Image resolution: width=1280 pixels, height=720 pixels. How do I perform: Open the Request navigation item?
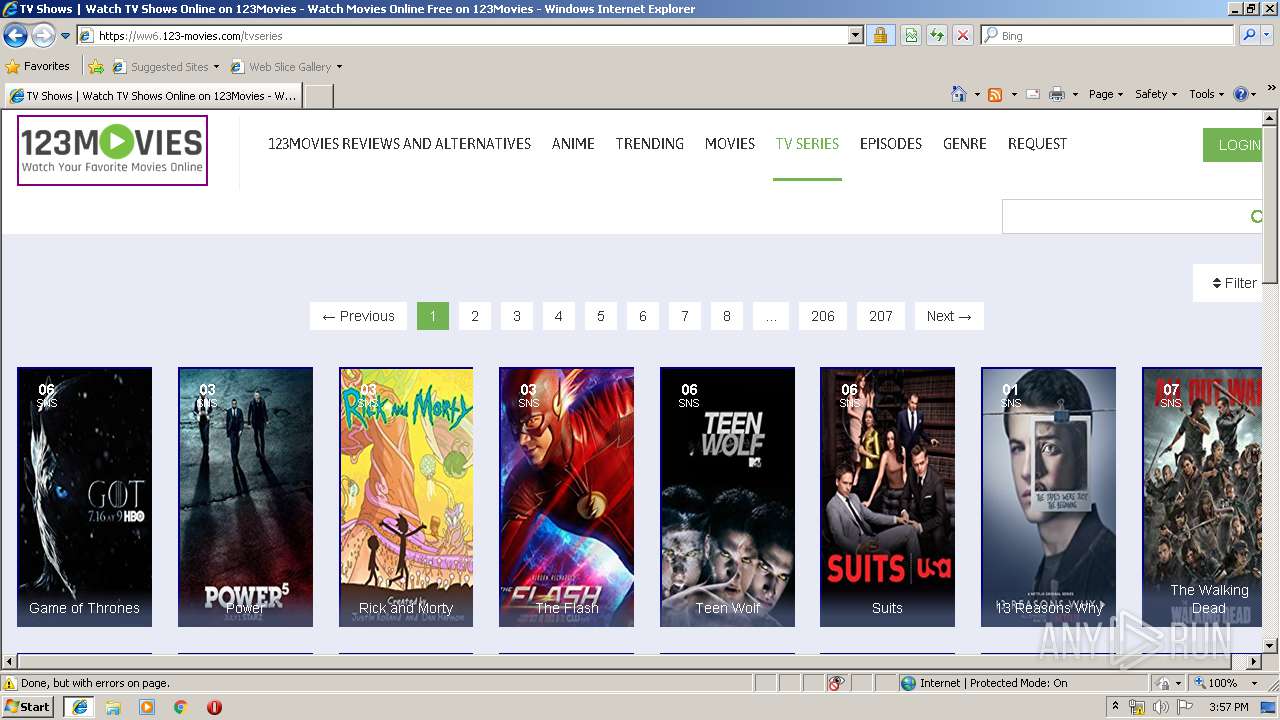1037,144
